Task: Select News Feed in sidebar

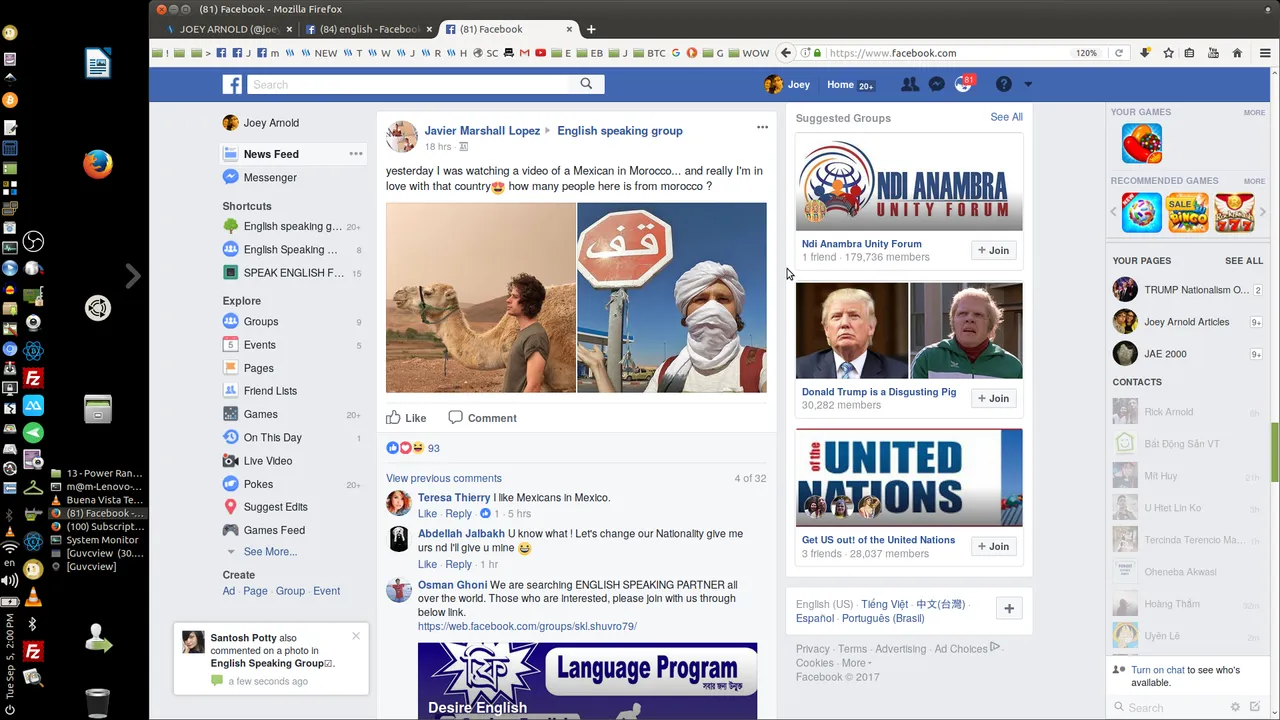Action: [x=271, y=154]
